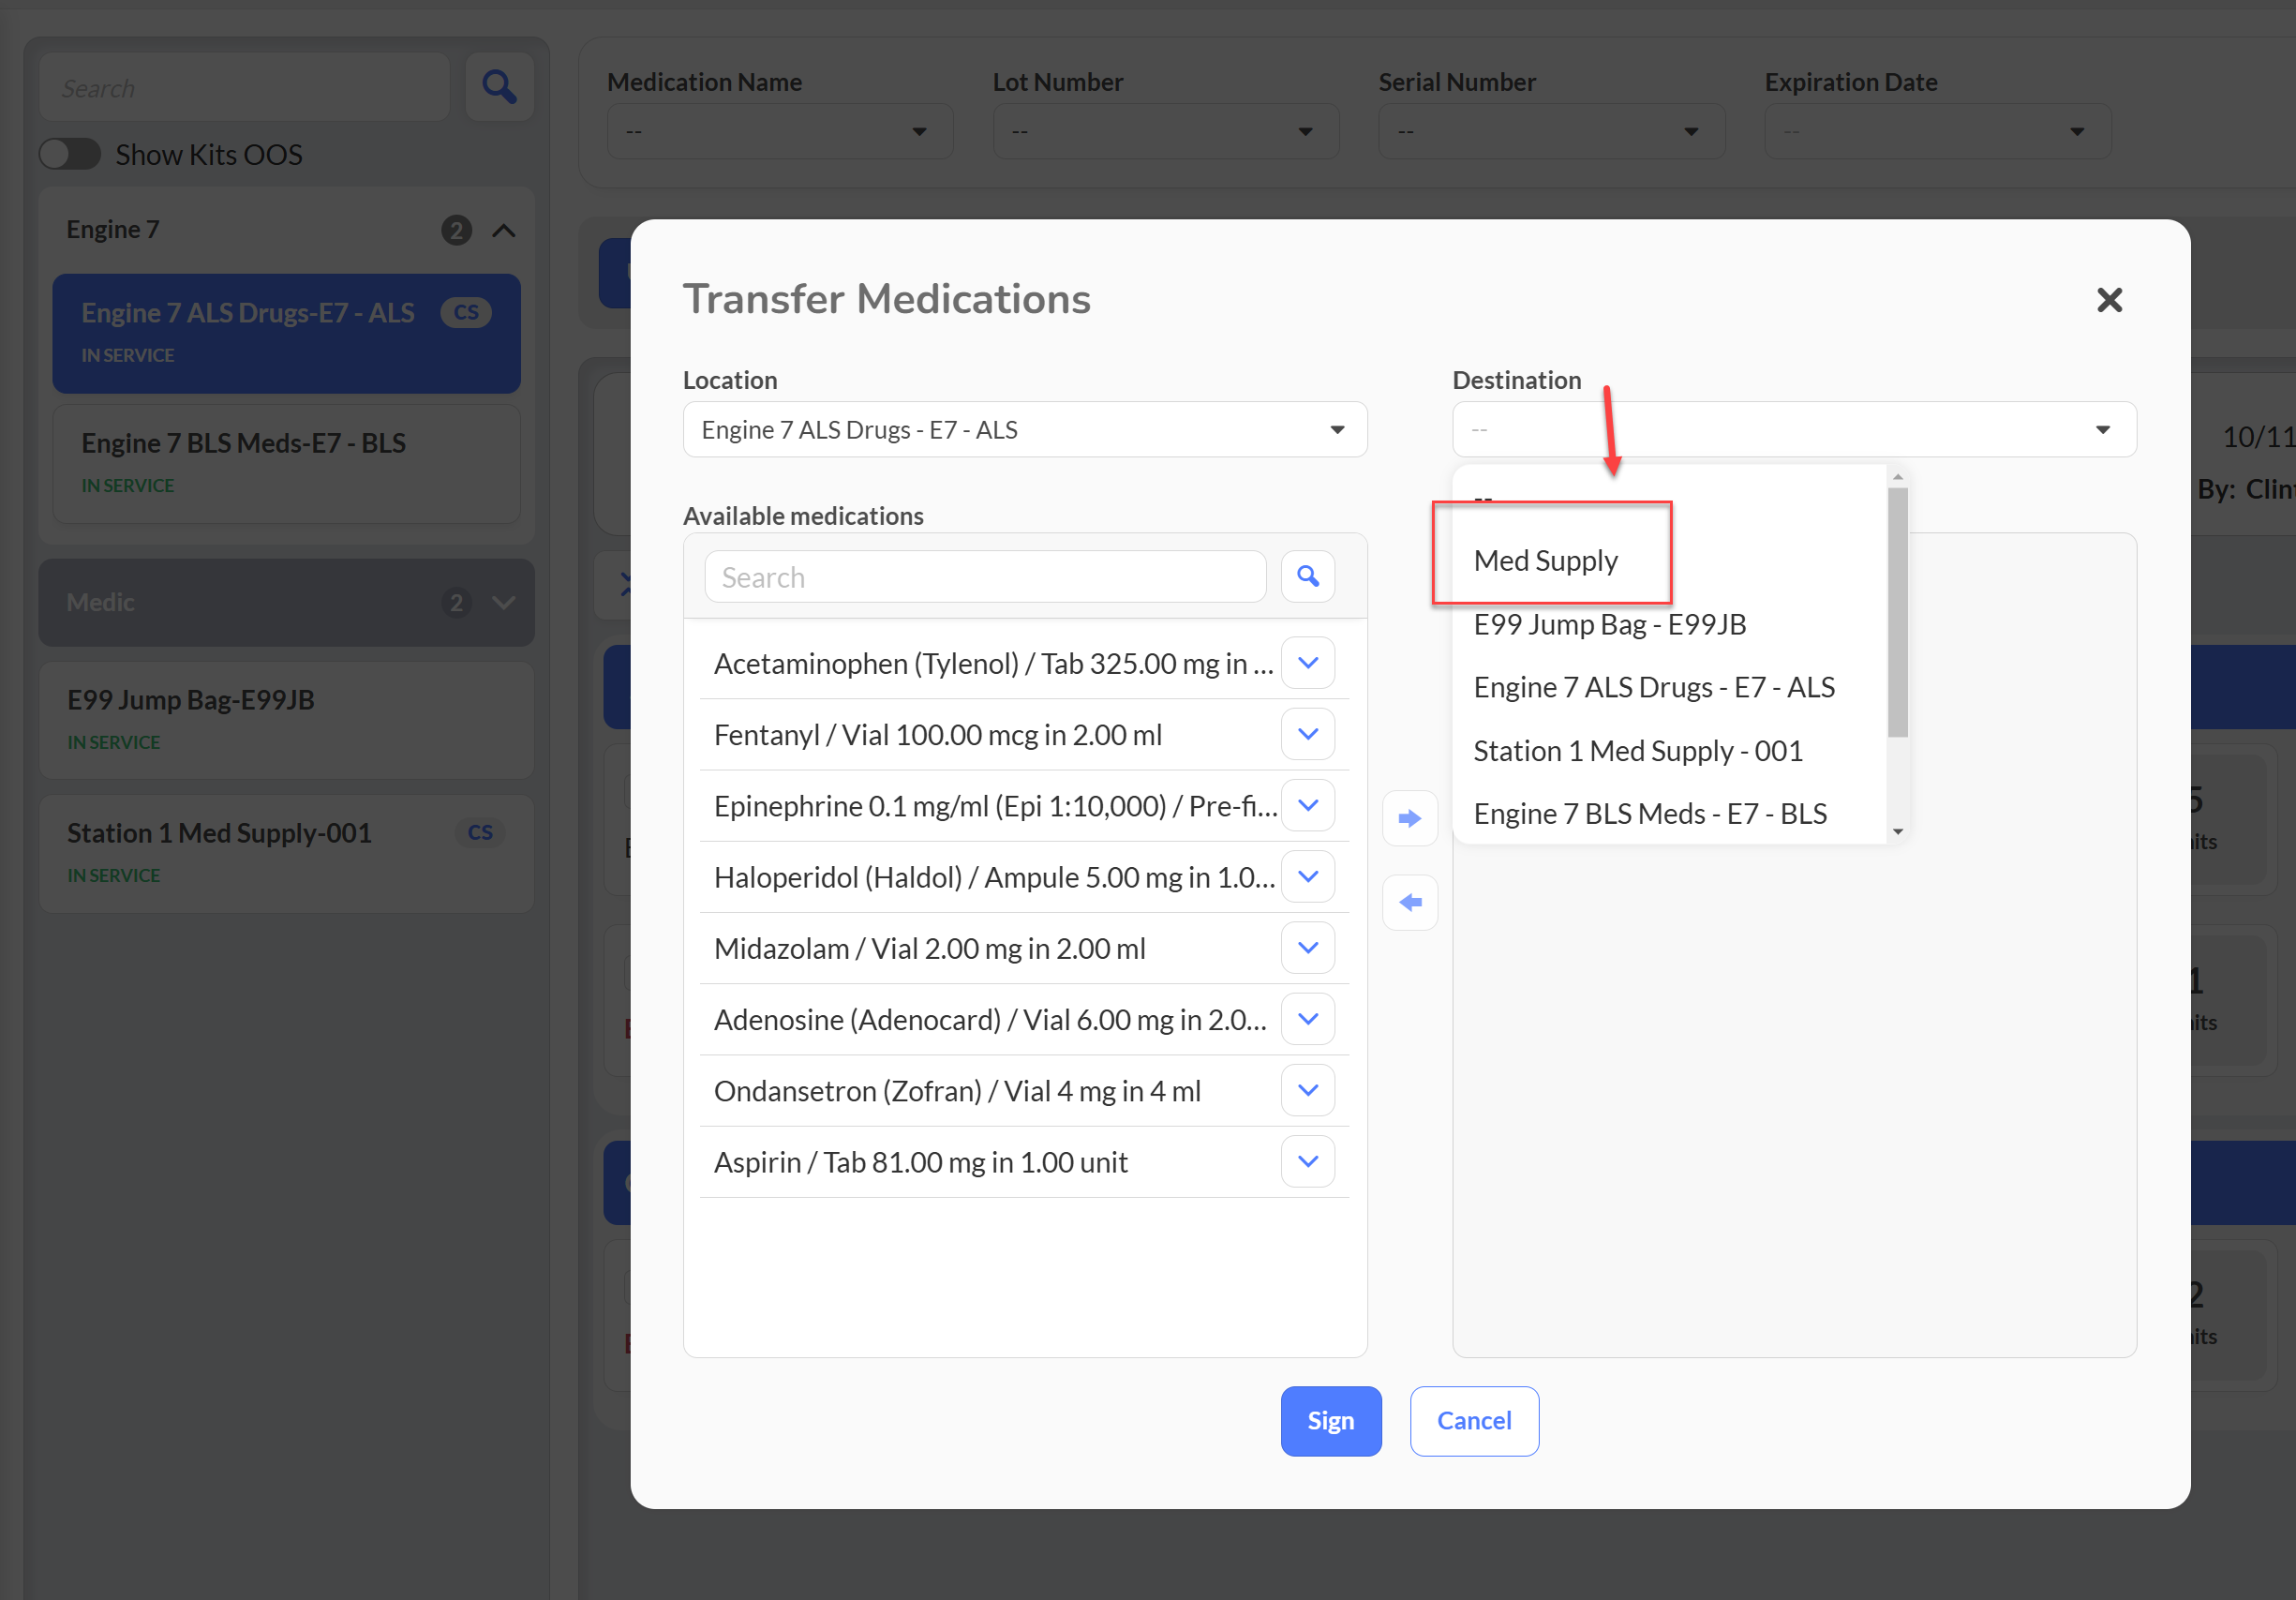The image size is (2296, 1600).
Task: Click the available medications Search field
Action: (985, 577)
